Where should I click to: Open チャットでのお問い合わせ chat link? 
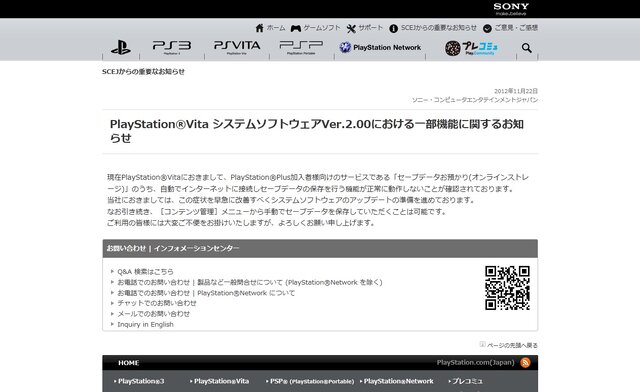click(157, 303)
